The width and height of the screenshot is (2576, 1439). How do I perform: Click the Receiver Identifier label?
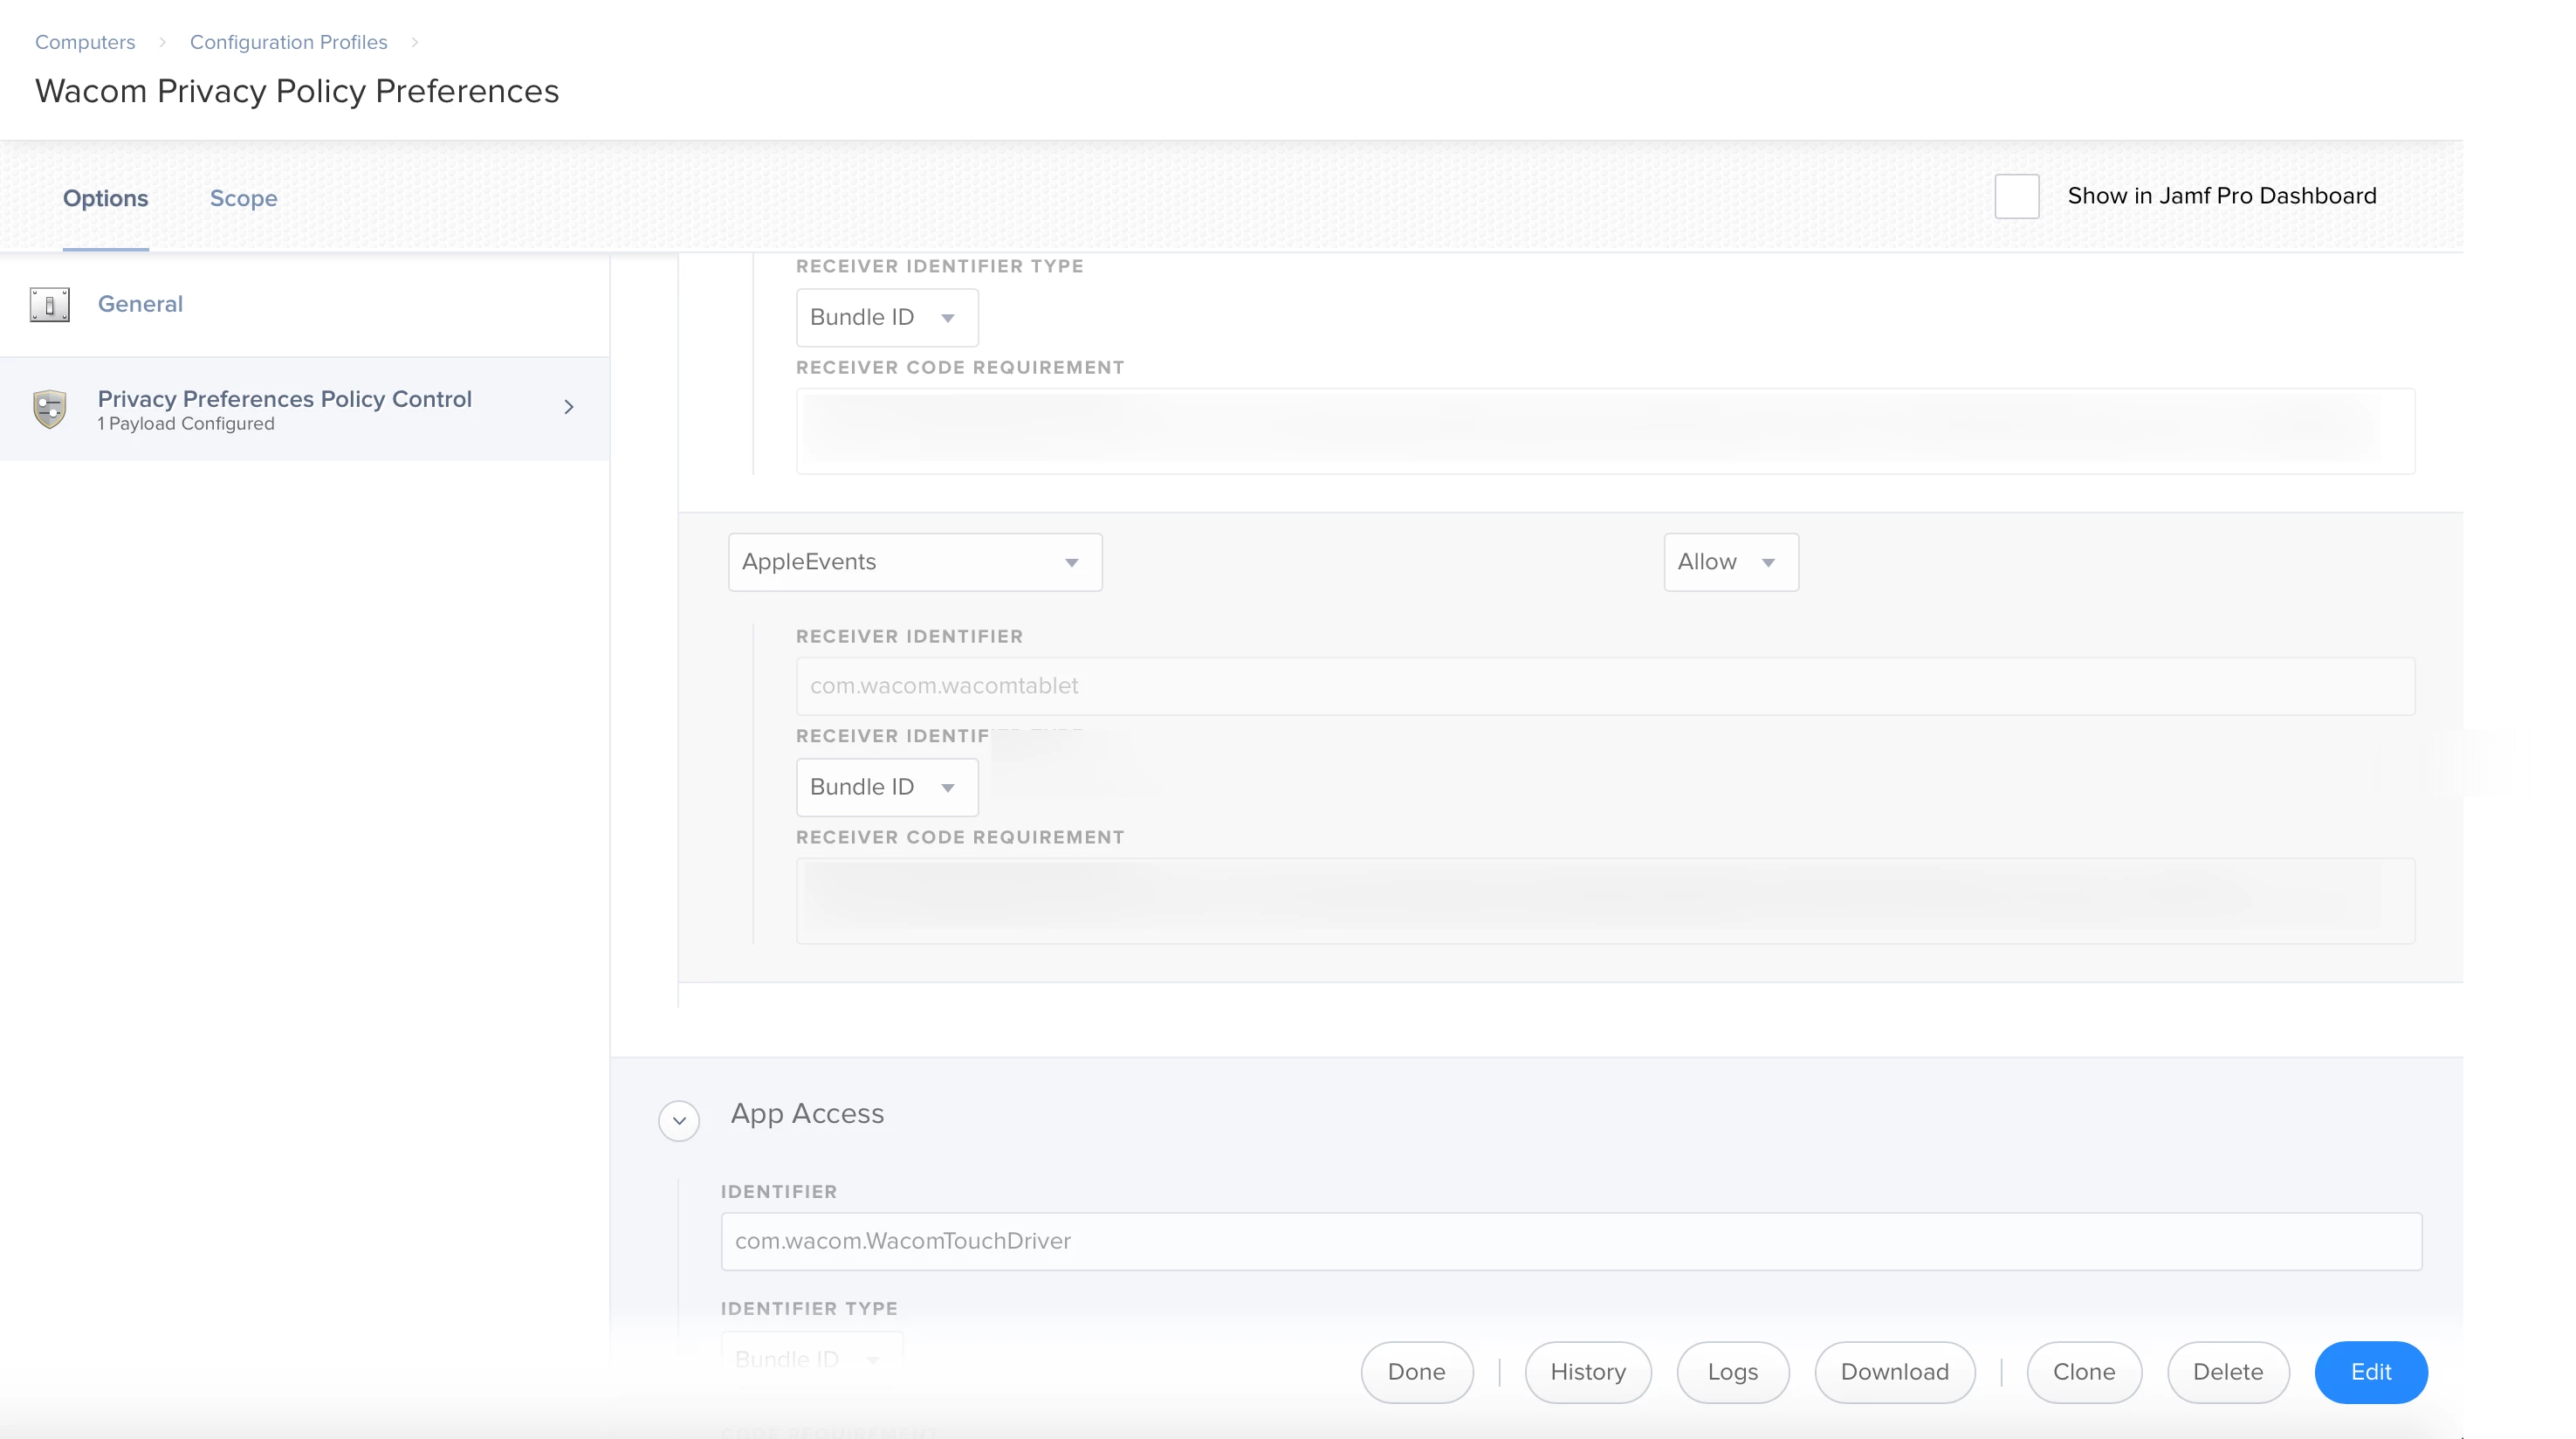[x=909, y=637]
